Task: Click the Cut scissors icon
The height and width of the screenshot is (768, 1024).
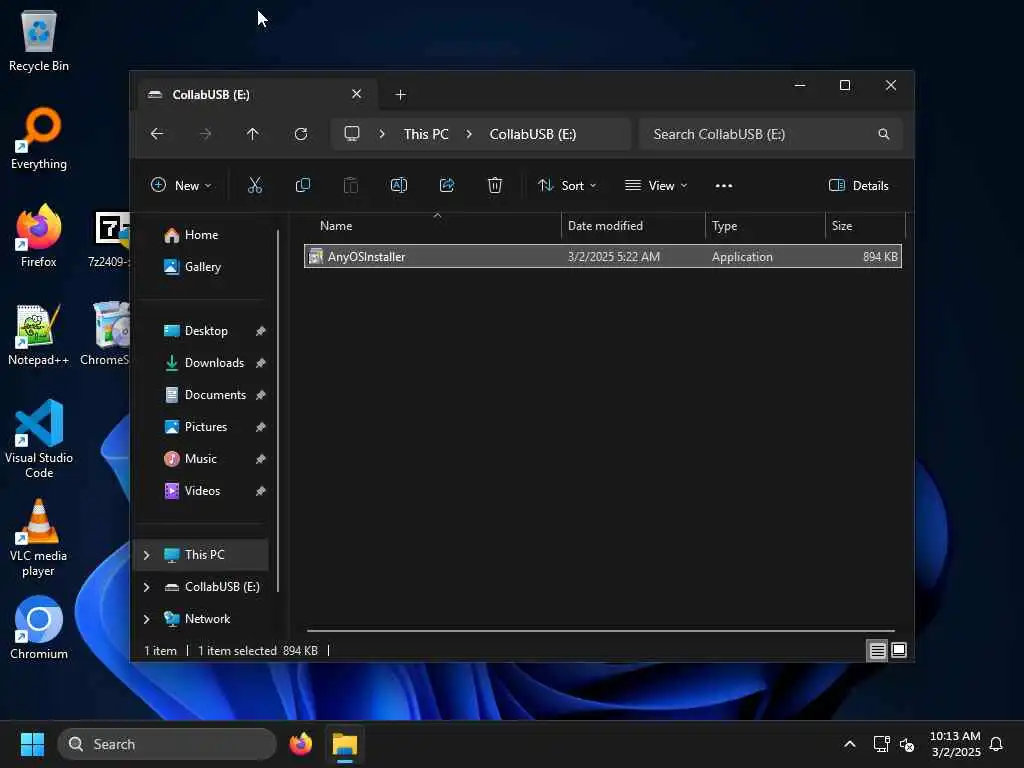Action: tap(255, 185)
